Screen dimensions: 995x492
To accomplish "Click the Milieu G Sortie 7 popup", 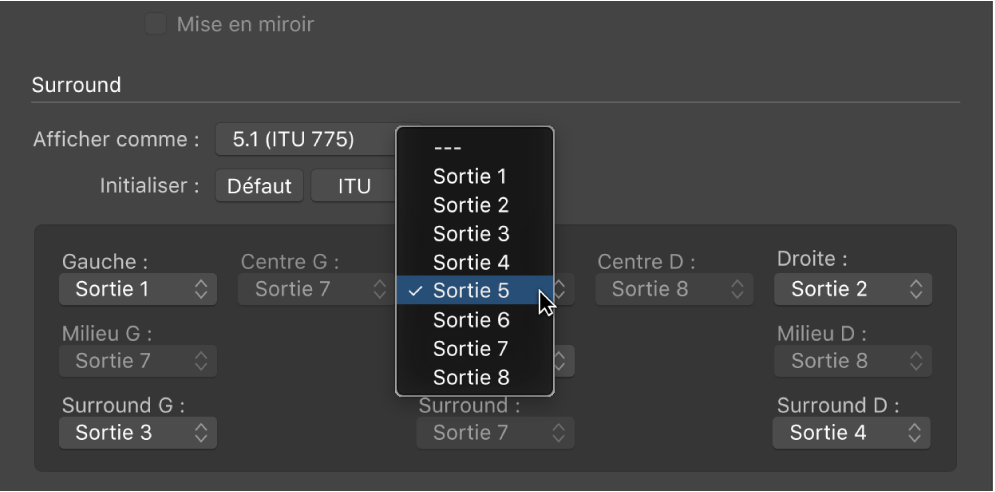I will [138, 361].
